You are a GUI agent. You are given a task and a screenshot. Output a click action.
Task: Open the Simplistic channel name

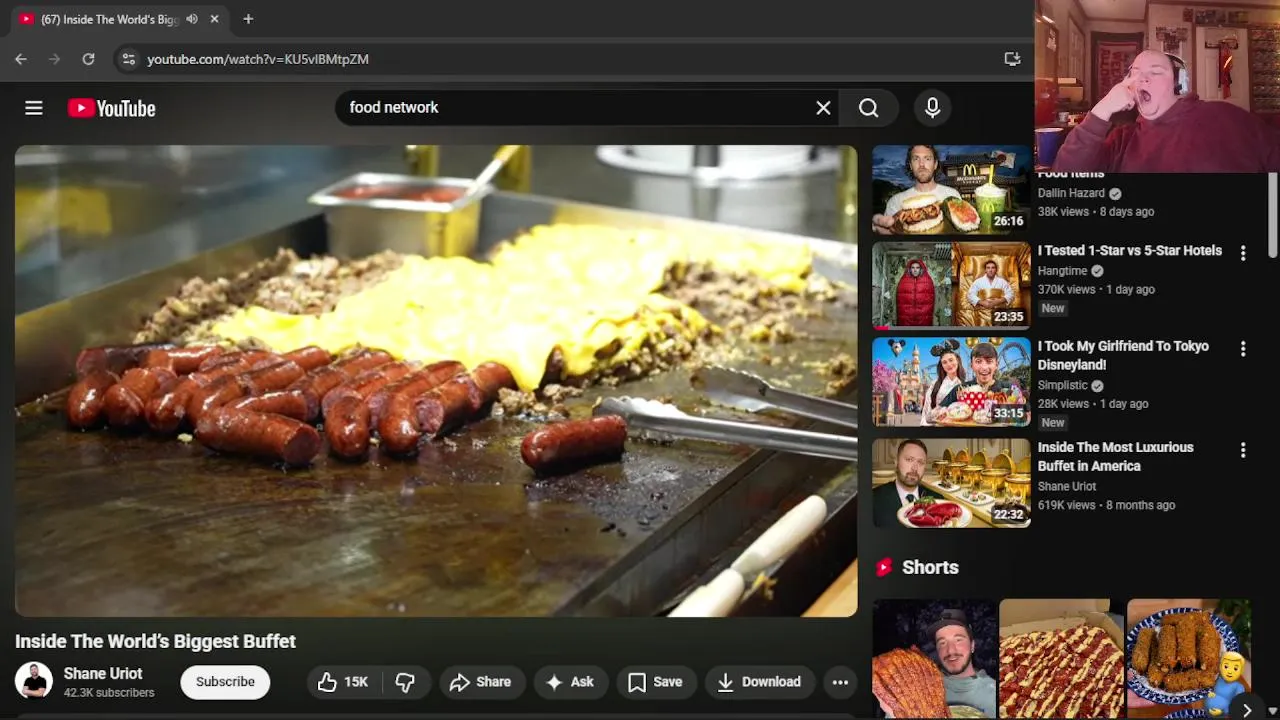point(1062,385)
